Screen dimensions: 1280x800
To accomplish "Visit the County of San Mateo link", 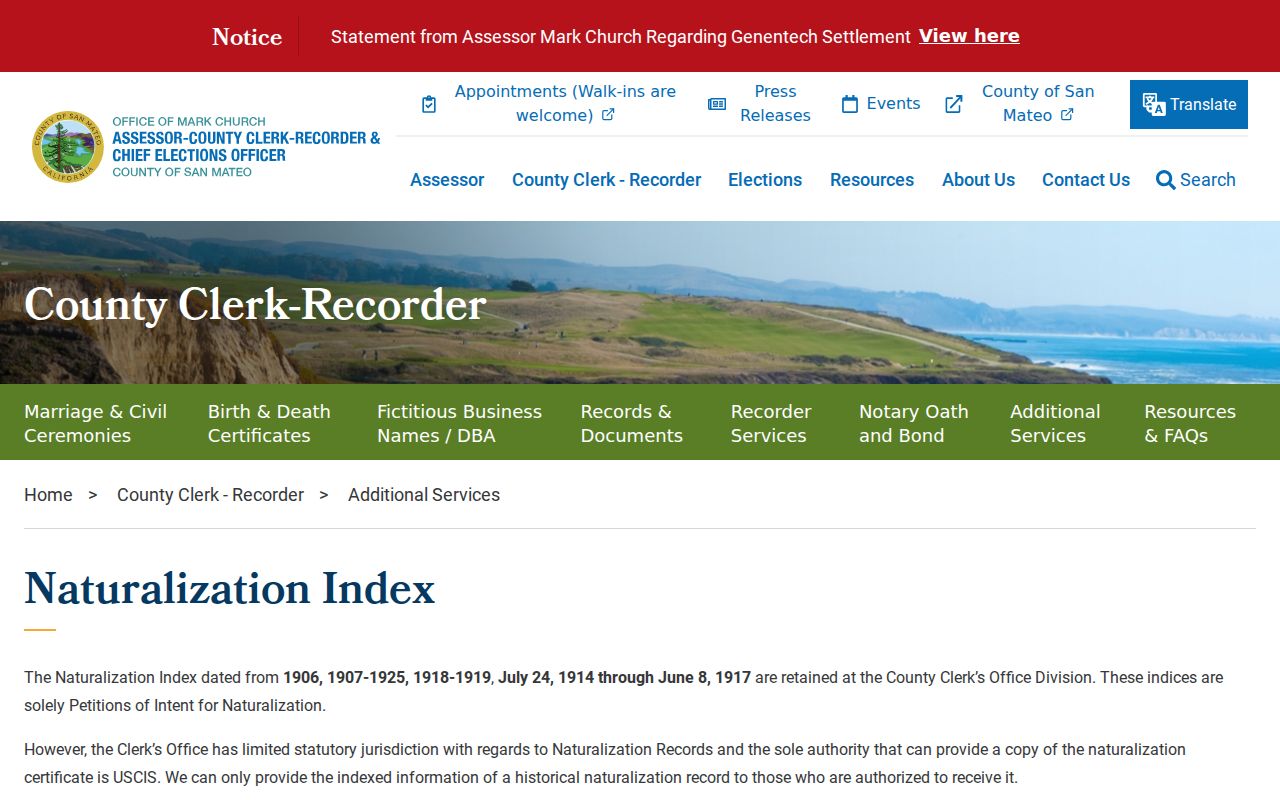I will point(1038,103).
